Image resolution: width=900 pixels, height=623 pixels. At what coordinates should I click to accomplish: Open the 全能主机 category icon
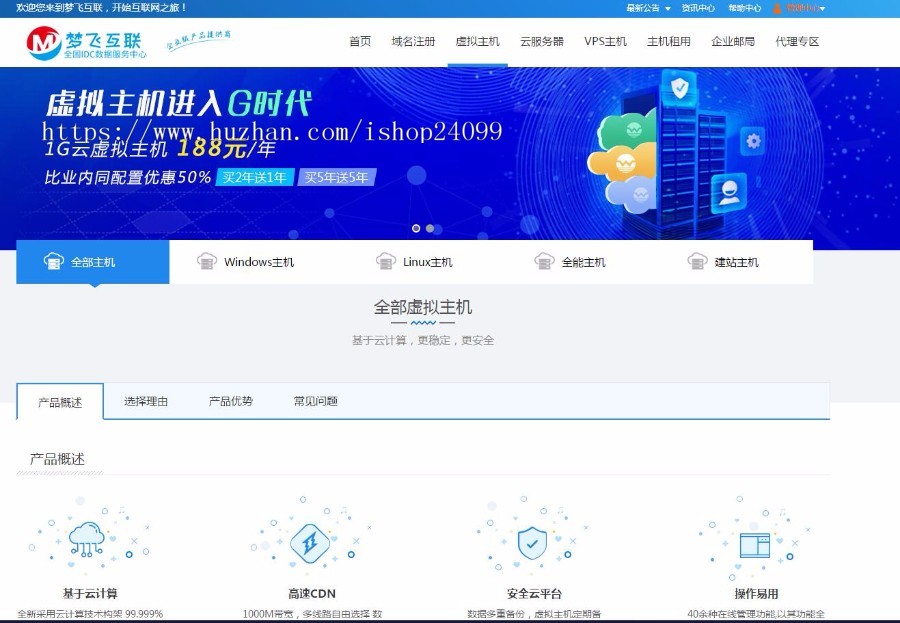click(545, 260)
